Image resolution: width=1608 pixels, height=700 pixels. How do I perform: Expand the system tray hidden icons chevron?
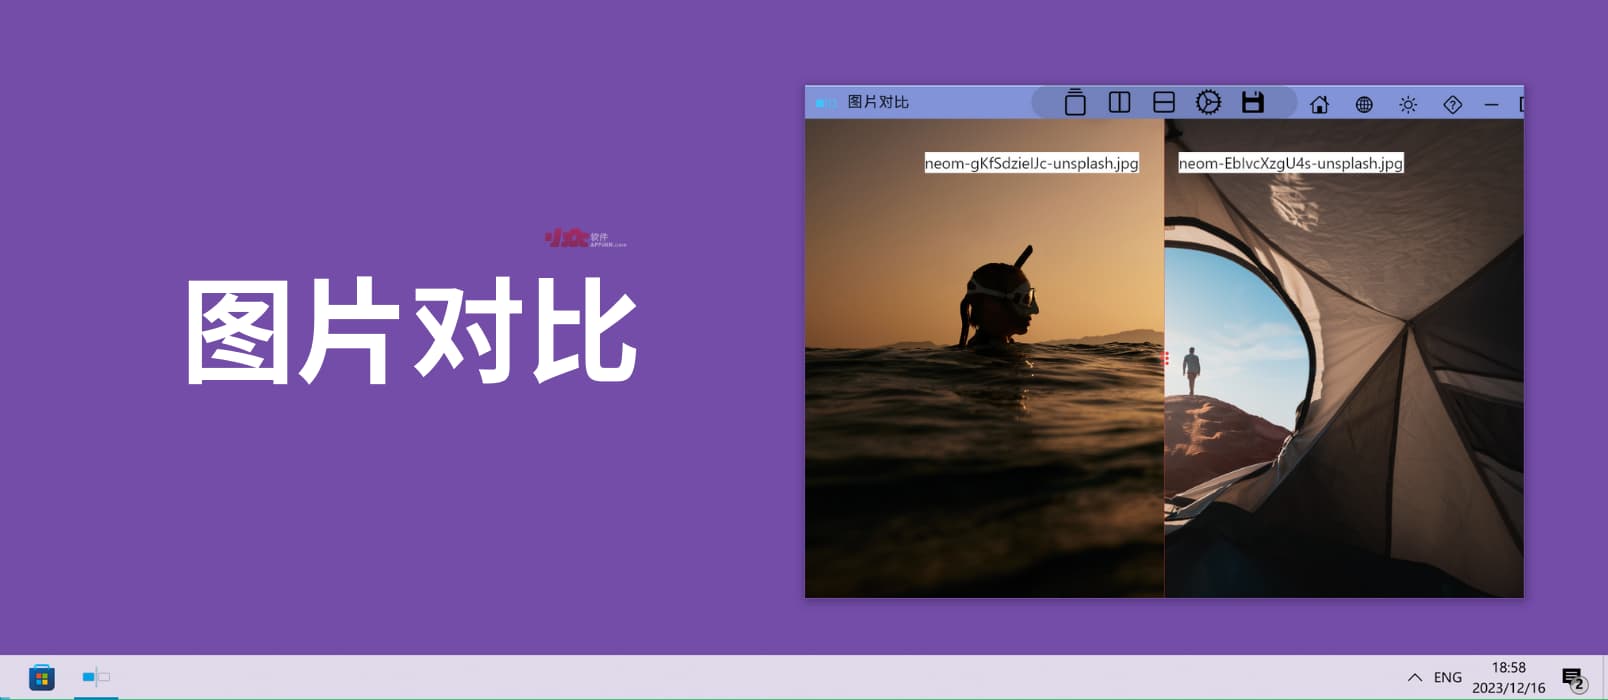(1414, 678)
